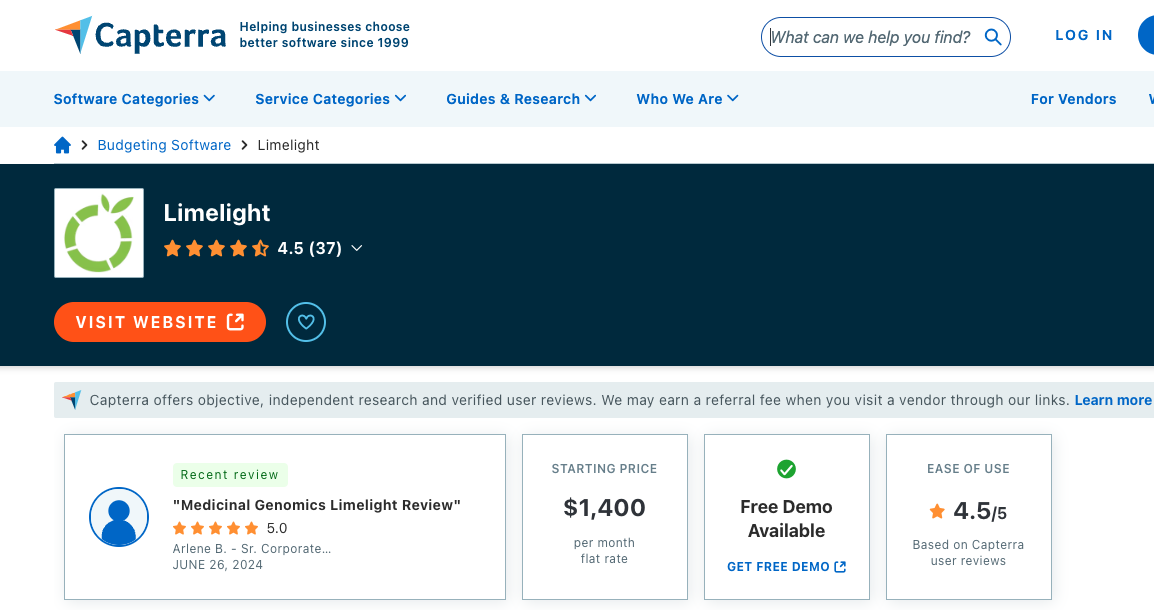Click GET FREE DEMO

coord(786,566)
